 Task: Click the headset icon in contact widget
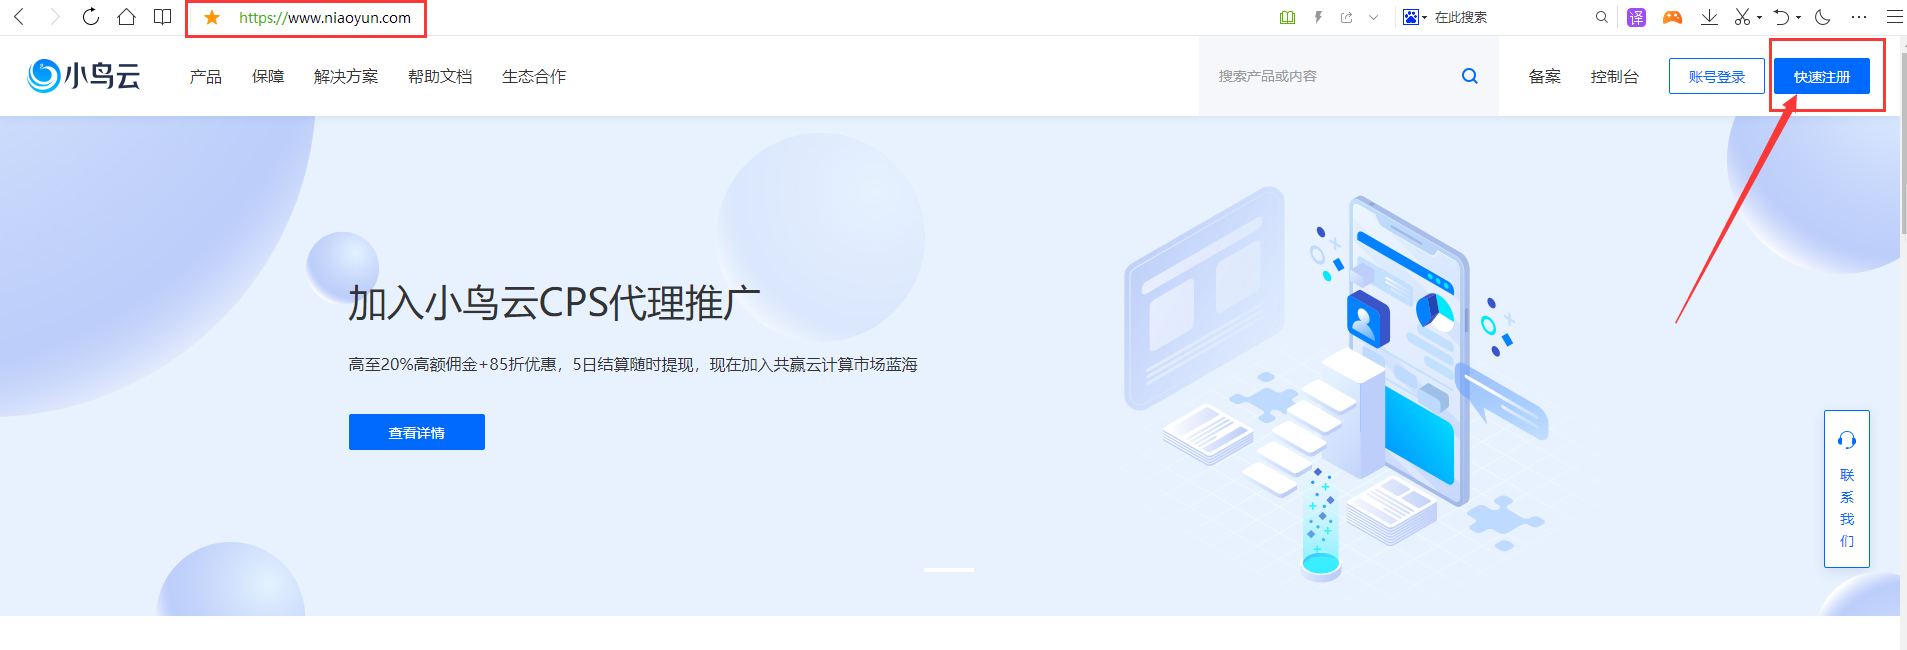point(1847,440)
